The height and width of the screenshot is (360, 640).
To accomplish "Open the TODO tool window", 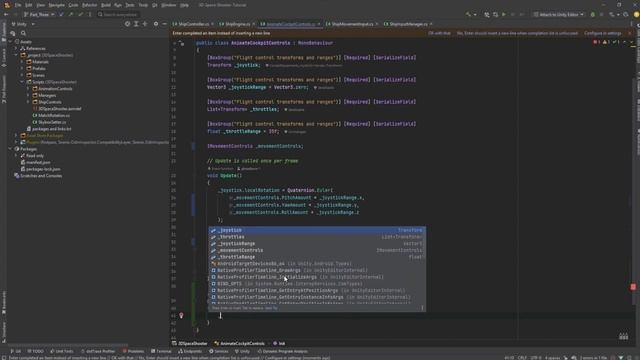I will pyautogui.click(x=36, y=351).
